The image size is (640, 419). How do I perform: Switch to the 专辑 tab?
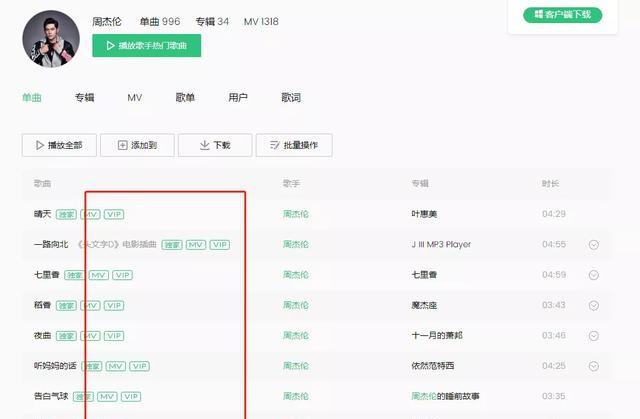[84, 98]
